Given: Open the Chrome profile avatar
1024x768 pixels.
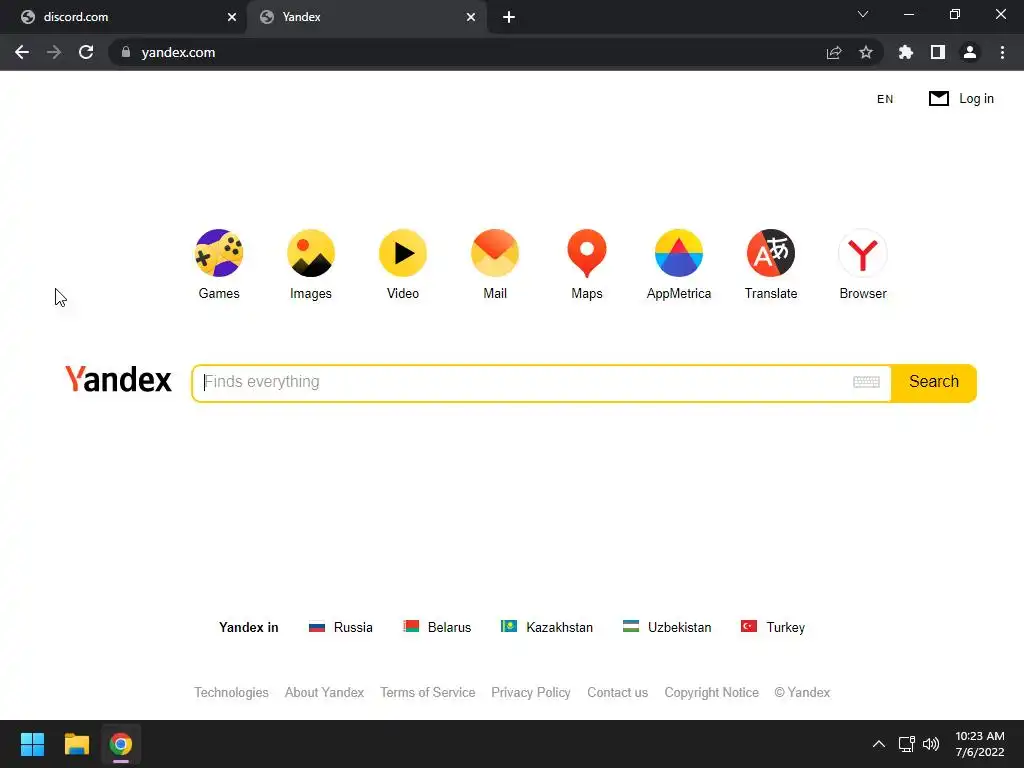Looking at the screenshot, I should pyautogui.click(x=970, y=52).
